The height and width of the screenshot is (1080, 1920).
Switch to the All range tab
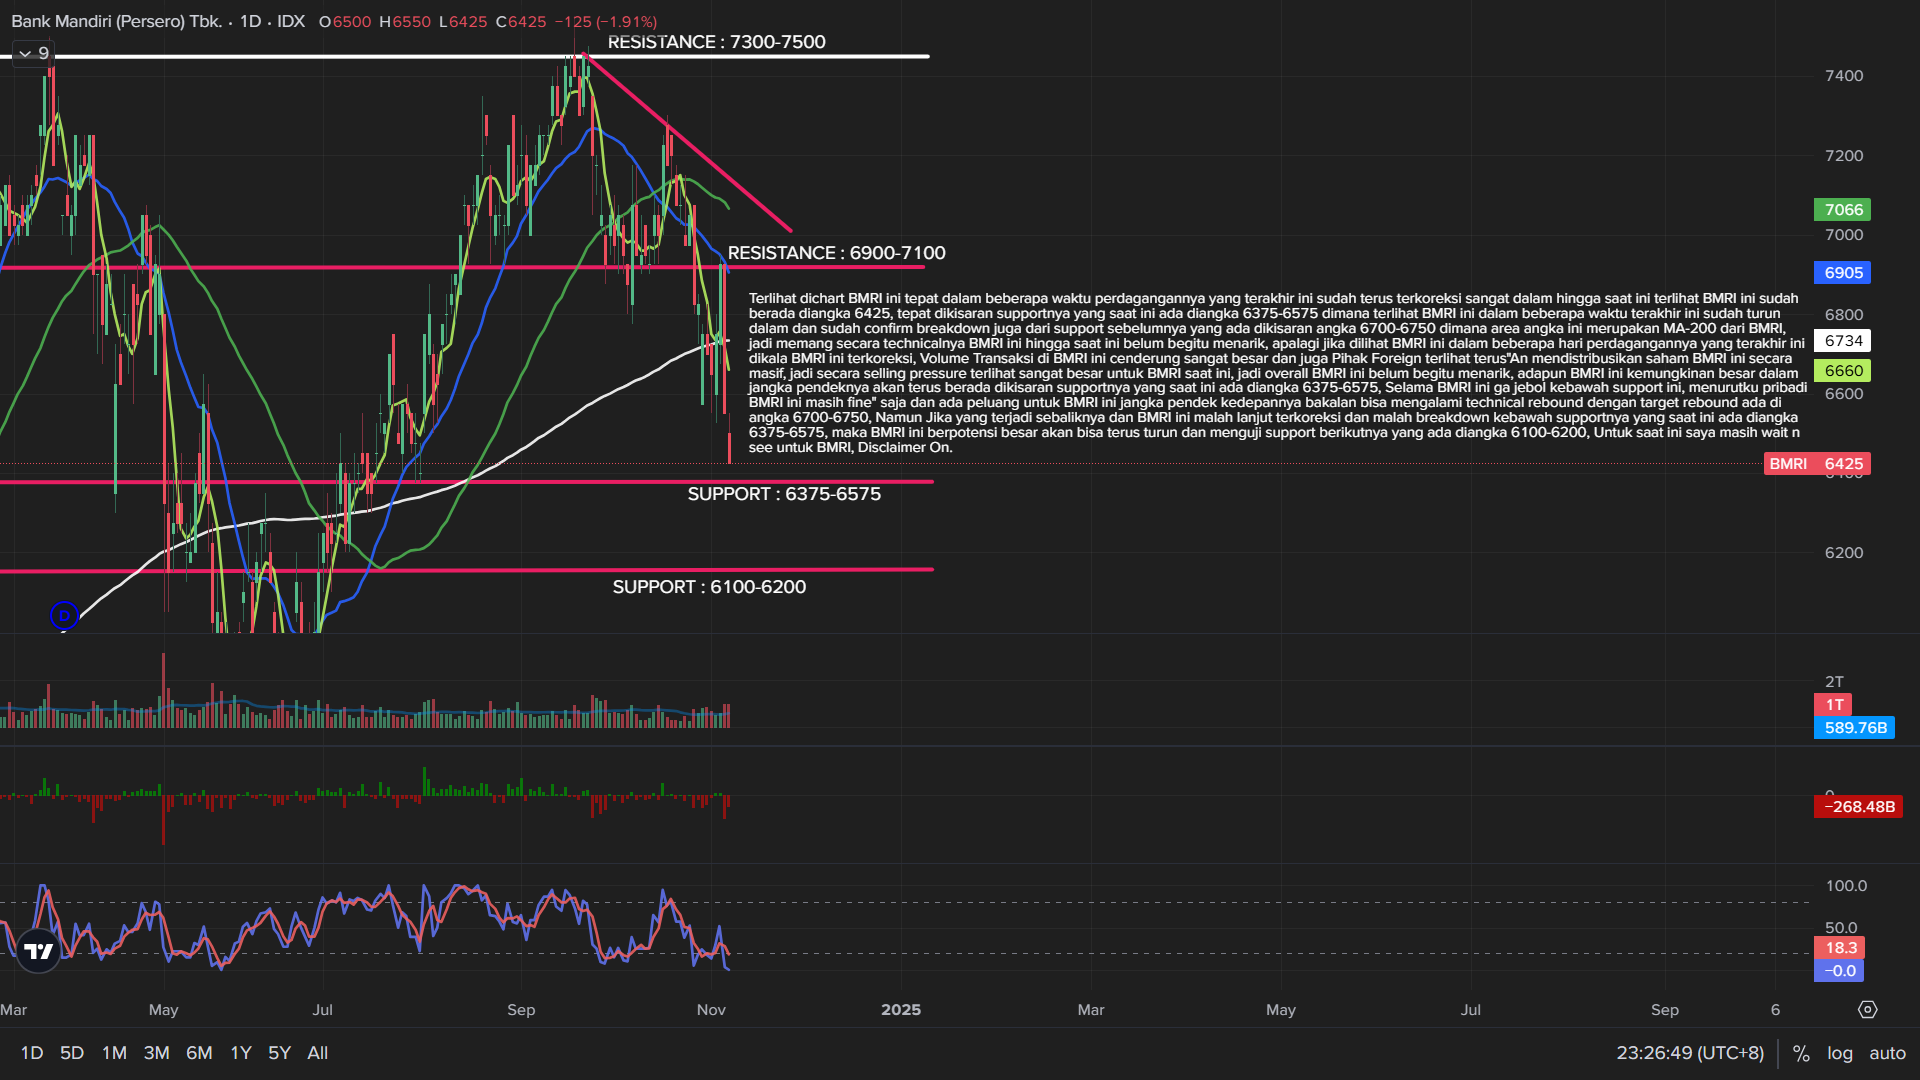point(318,1053)
